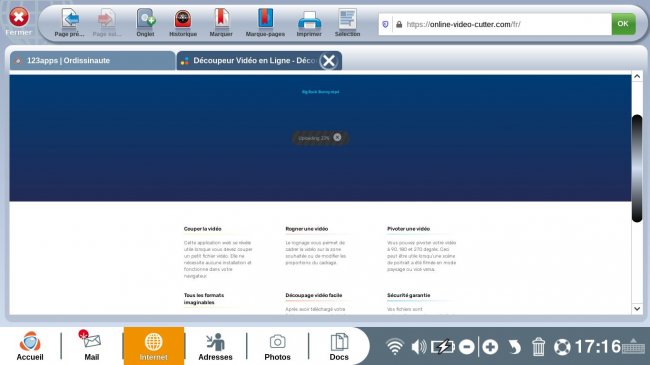Click the 17:16 clock
The height and width of the screenshot is (365, 650).
click(x=598, y=347)
